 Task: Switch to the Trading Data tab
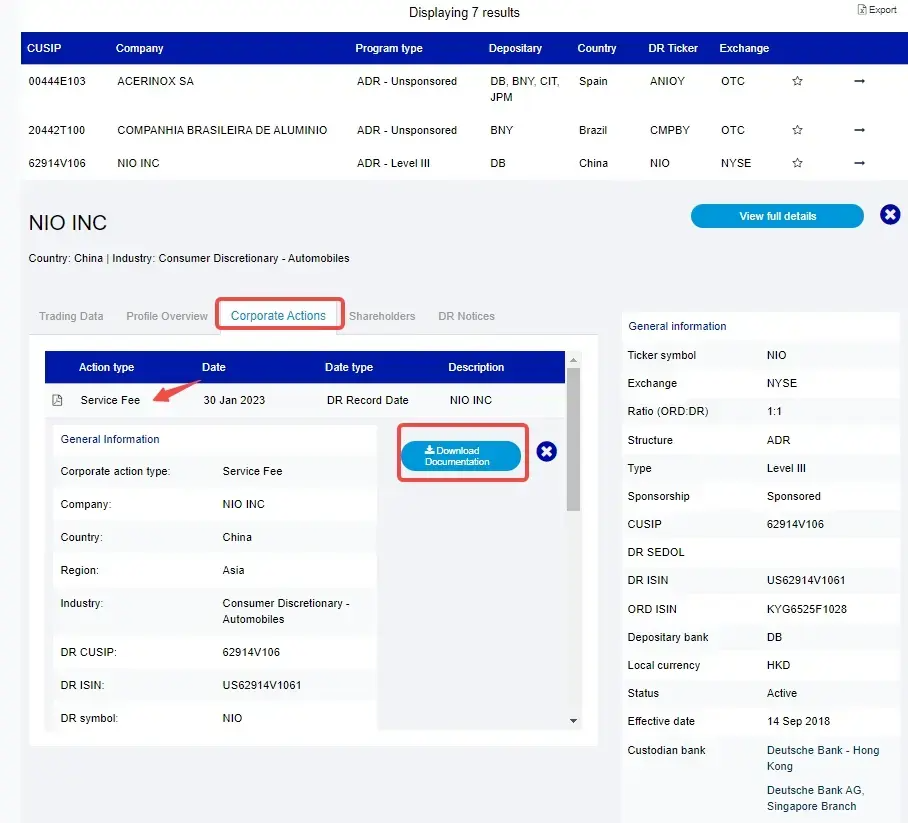click(71, 316)
